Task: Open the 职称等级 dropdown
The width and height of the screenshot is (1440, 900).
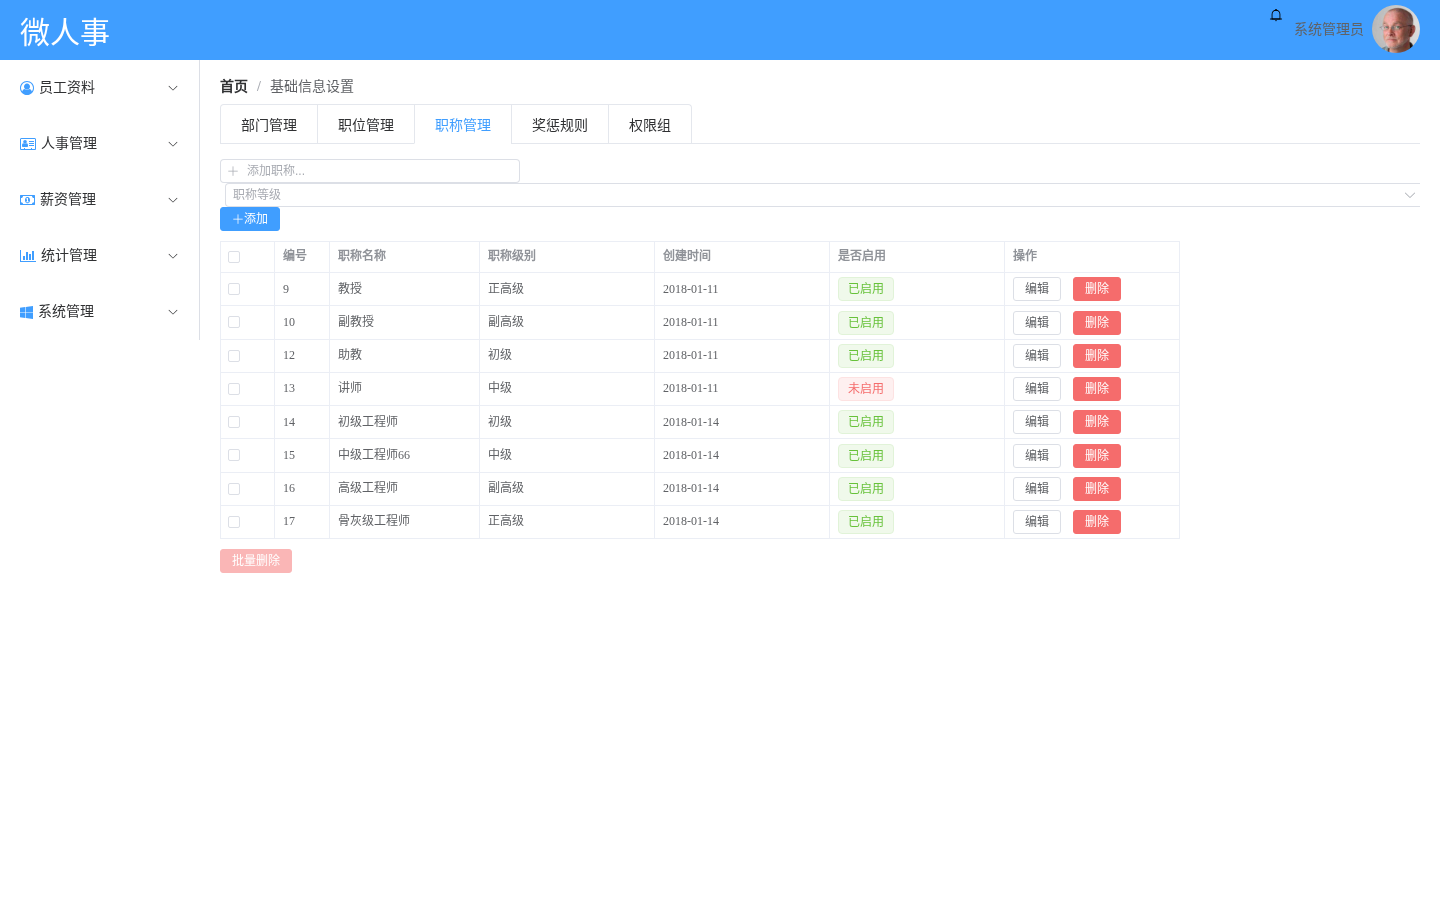Action: pyautogui.click(x=822, y=195)
